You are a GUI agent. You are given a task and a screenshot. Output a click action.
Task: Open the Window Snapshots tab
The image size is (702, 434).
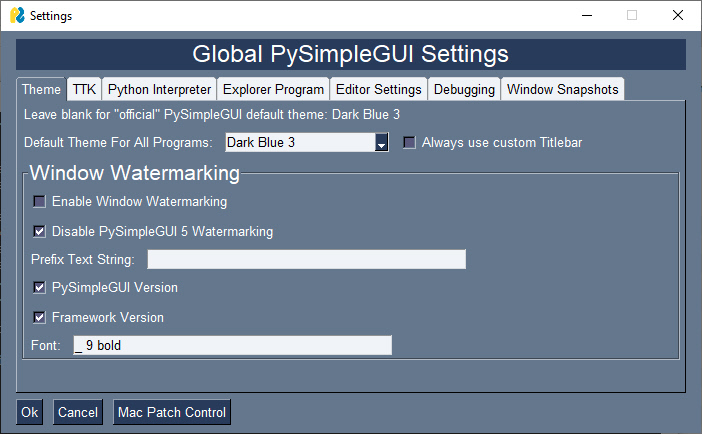tap(562, 89)
